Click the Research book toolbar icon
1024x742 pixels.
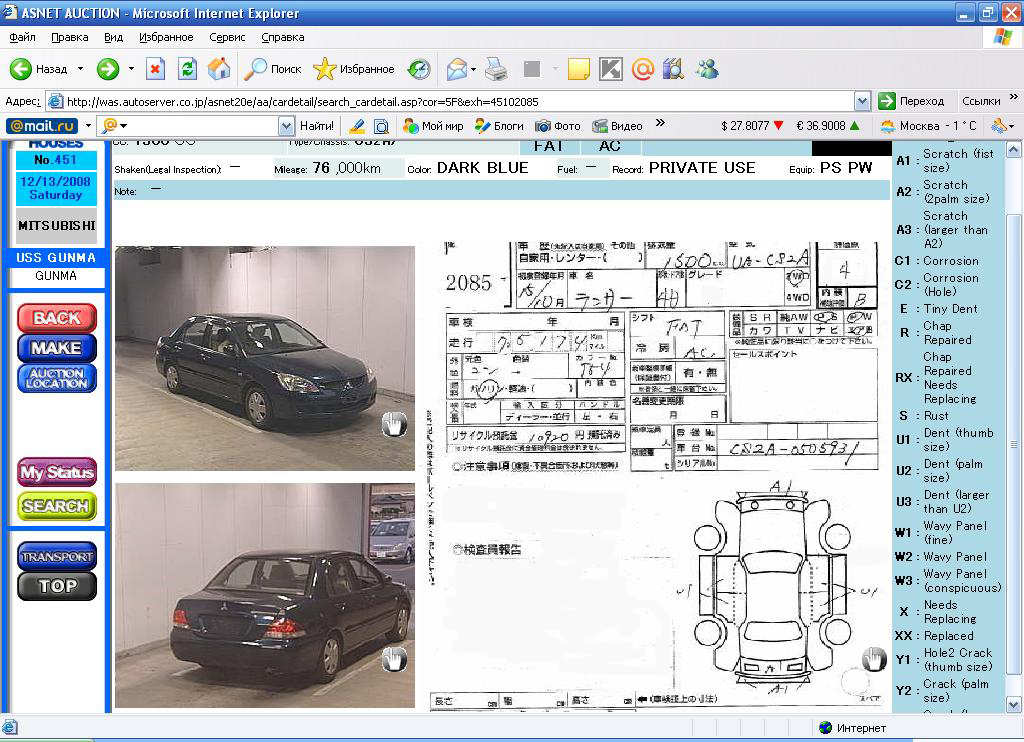tap(673, 69)
